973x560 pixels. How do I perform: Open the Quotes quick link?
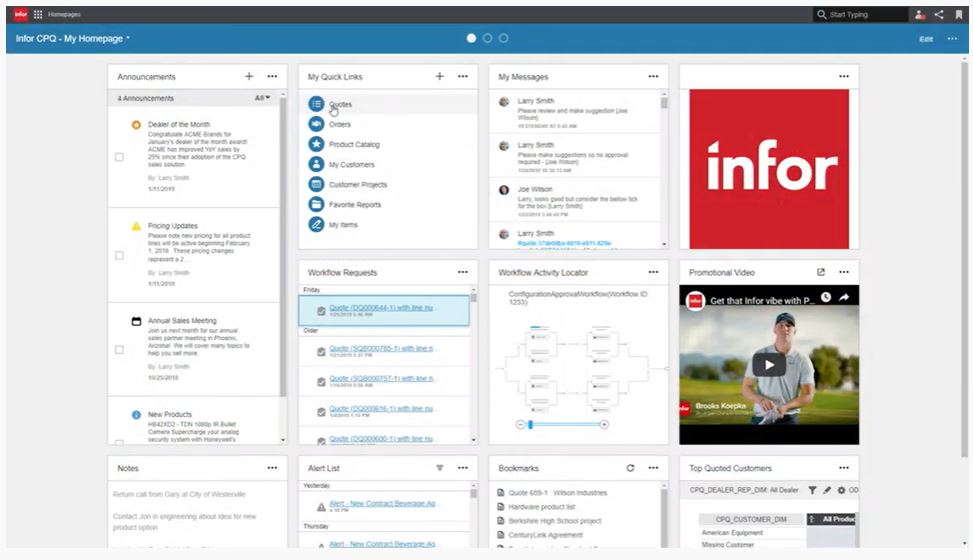pyautogui.click(x=340, y=104)
